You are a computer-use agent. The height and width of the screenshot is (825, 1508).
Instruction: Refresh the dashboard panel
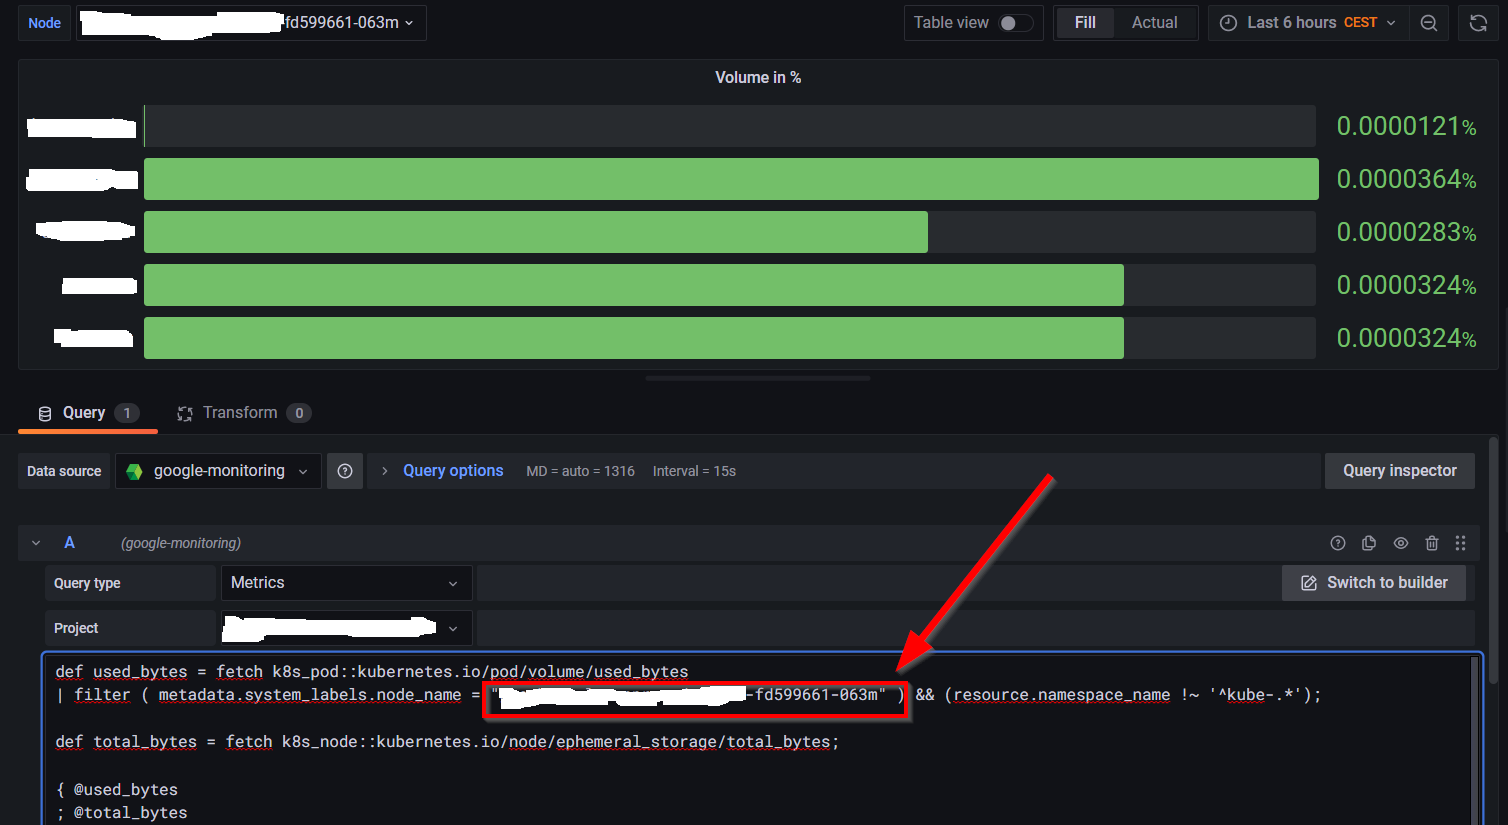pos(1478,22)
